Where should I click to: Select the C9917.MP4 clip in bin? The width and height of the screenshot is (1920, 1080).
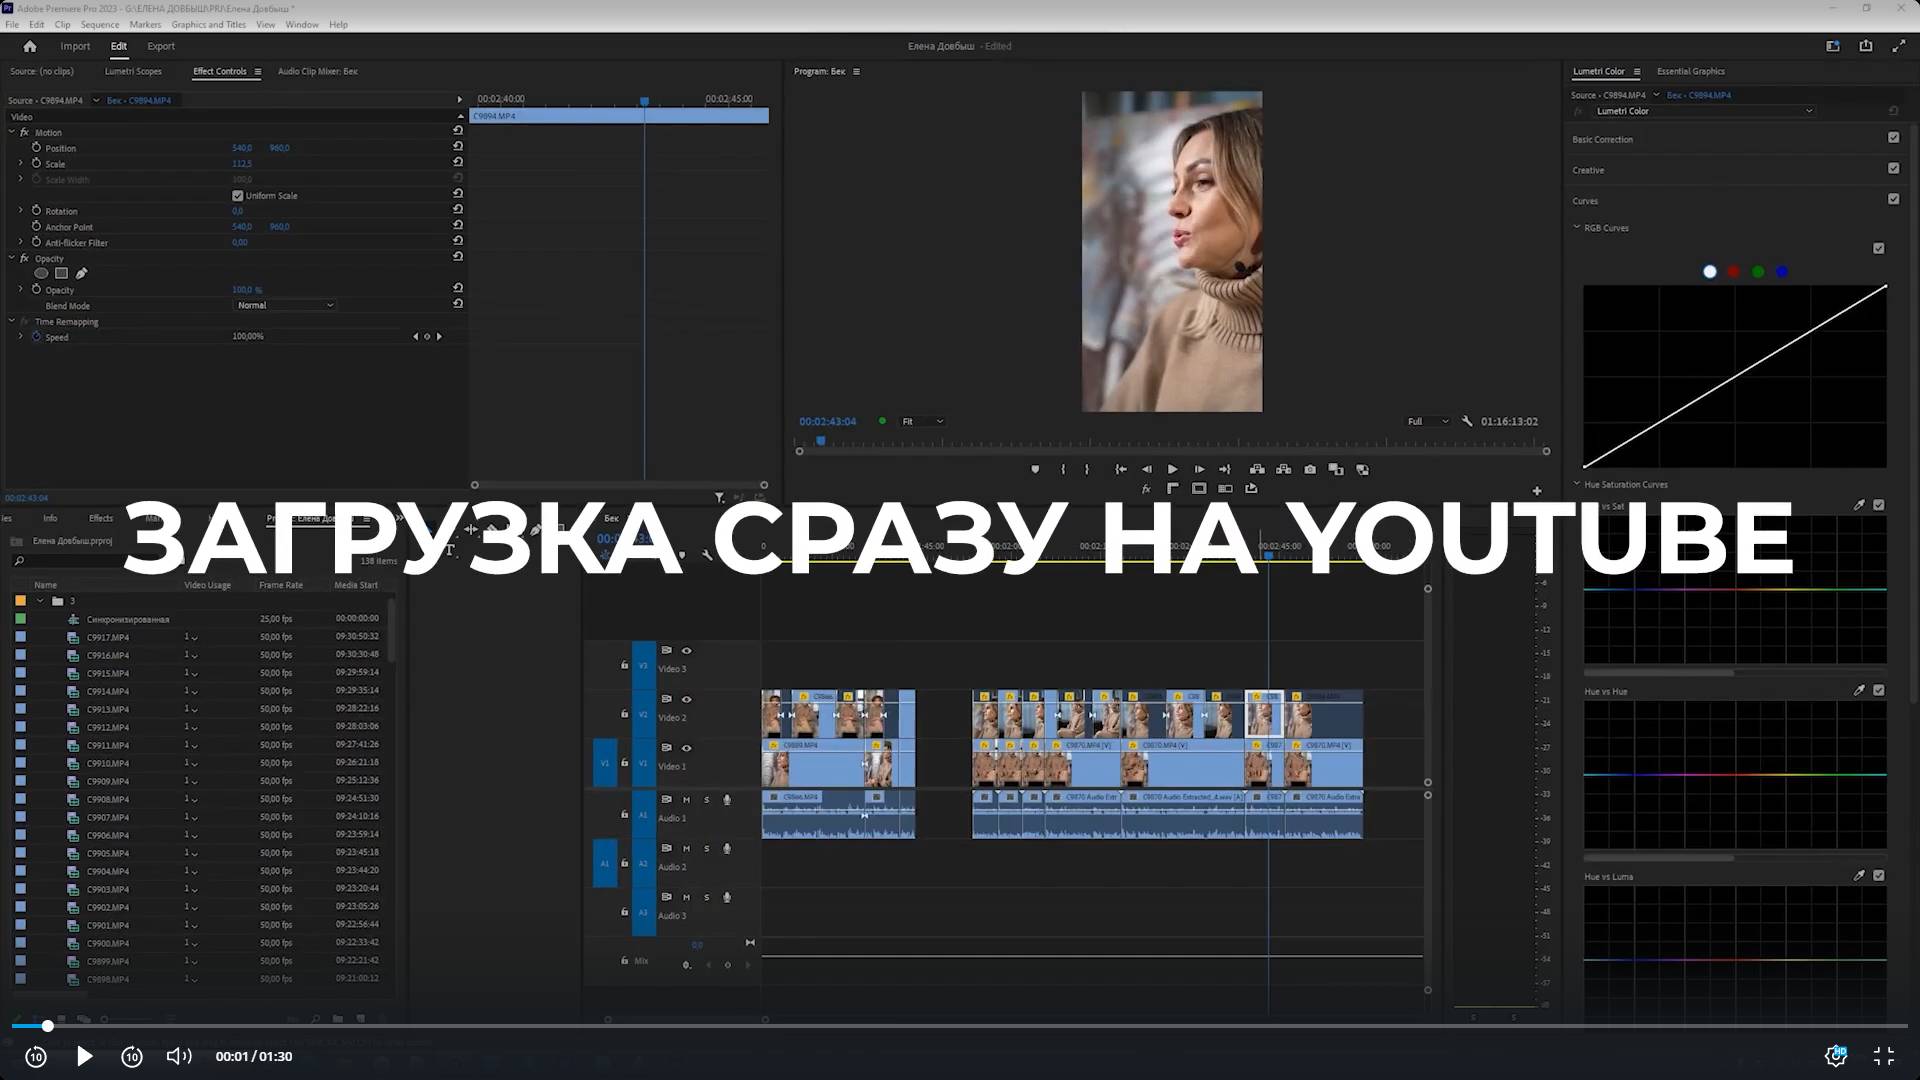click(x=107, y=637)
